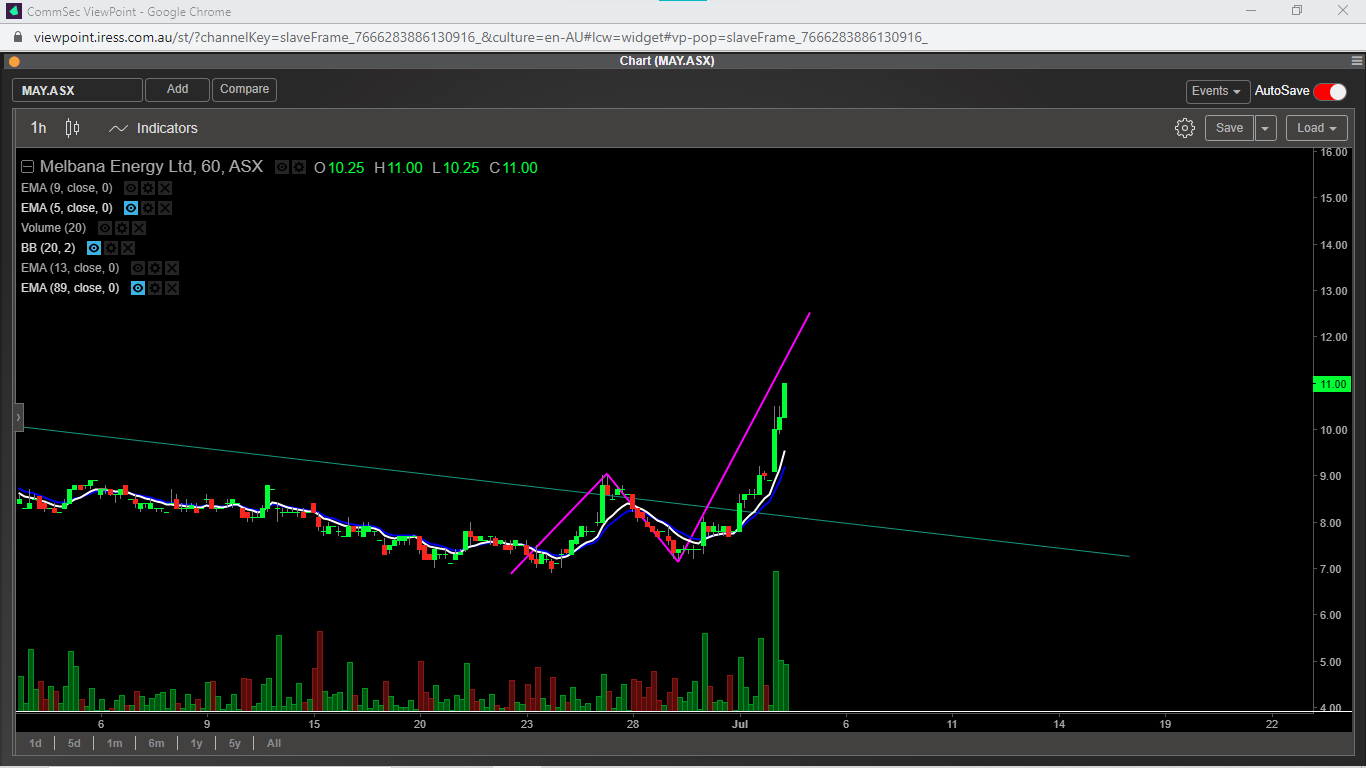The image size is (1366, 768).
Task: Open settings for Volume (20) indicator
Action: click(122, 228)
